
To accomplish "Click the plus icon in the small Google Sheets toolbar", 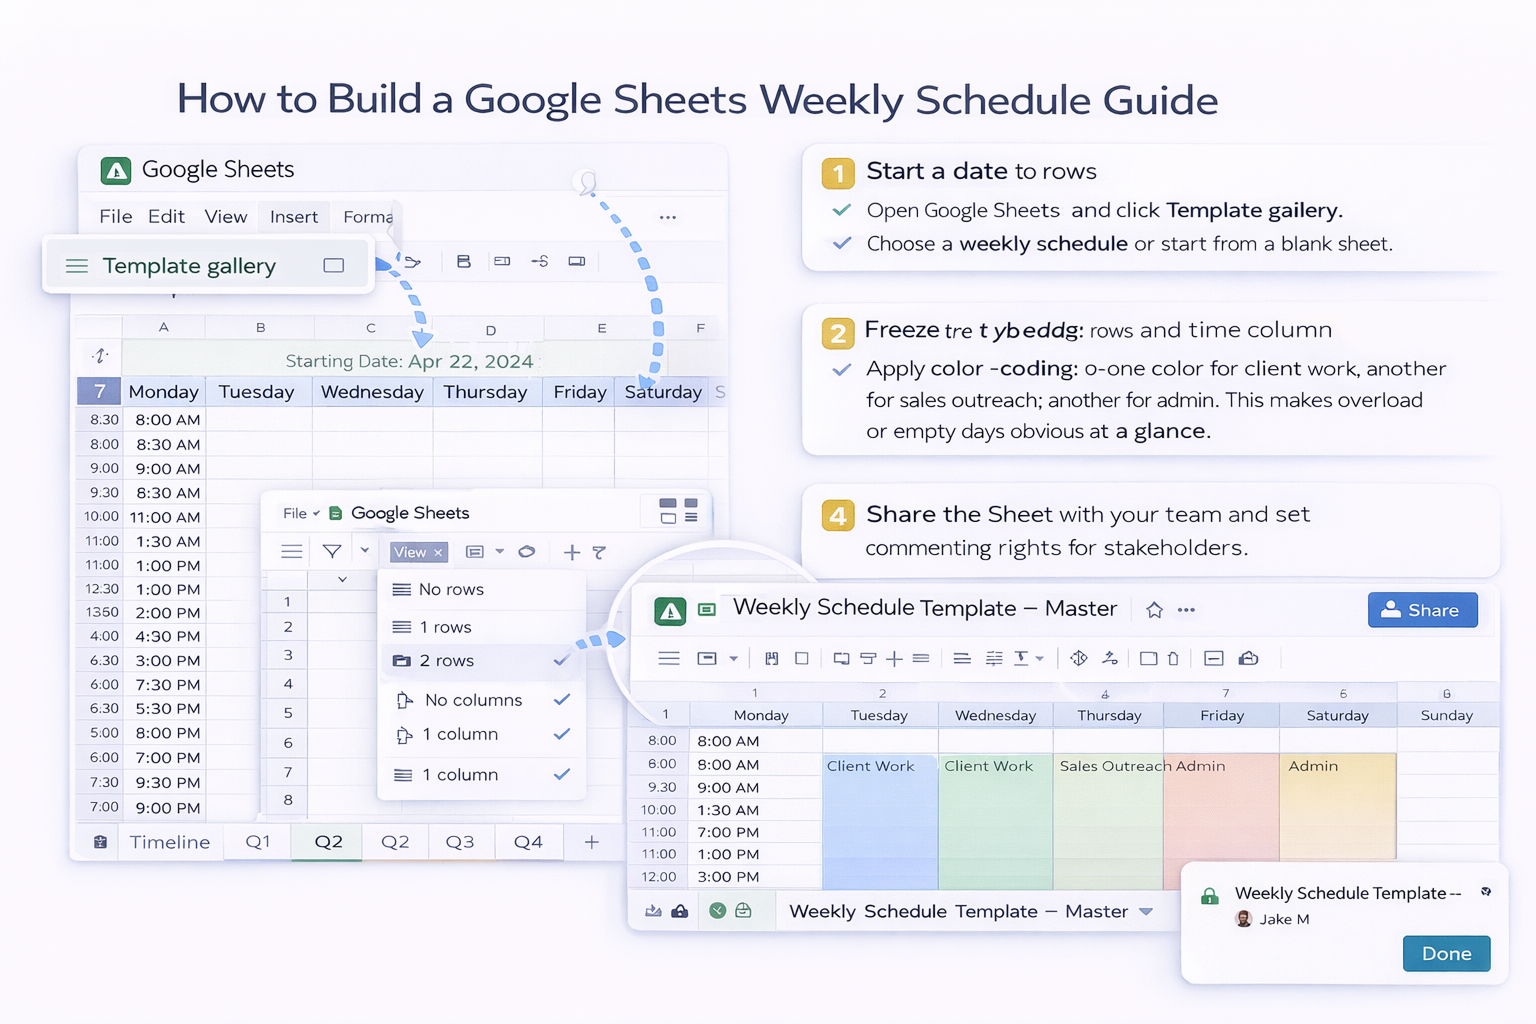I will [x=572, y=552].
